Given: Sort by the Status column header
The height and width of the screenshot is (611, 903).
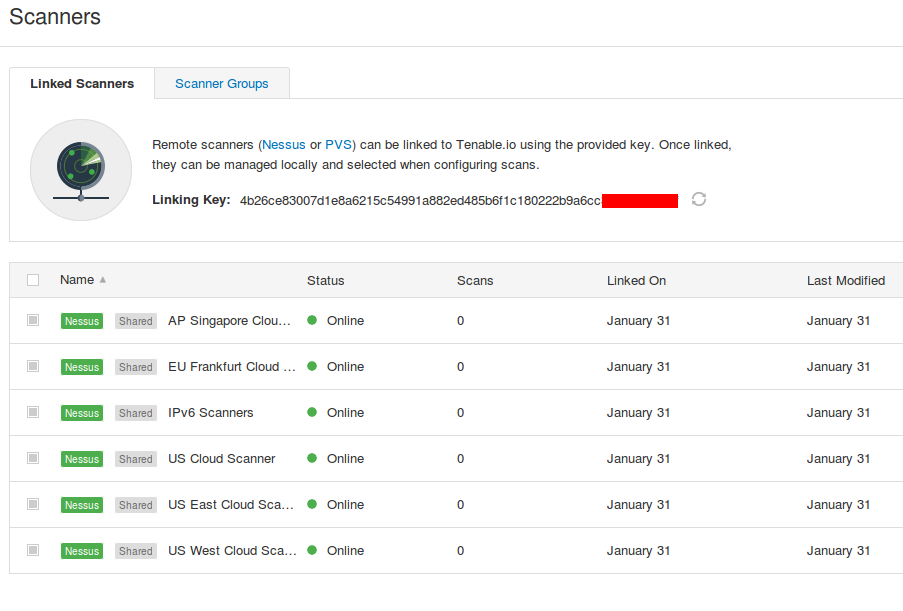Looking at the screenshot, I should (x=325, y=280).
